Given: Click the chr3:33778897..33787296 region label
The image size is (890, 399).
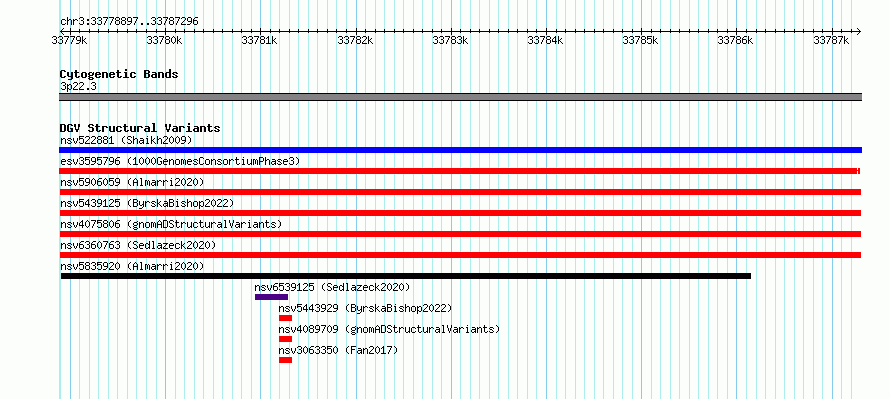Looking at the screenshot, I should [129, 22].
